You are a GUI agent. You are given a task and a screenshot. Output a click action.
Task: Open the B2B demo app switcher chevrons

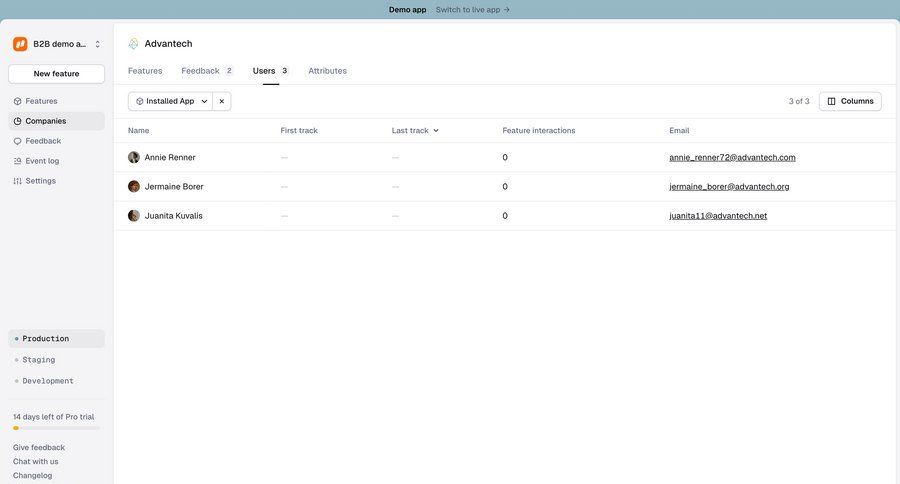coord(98,44)
